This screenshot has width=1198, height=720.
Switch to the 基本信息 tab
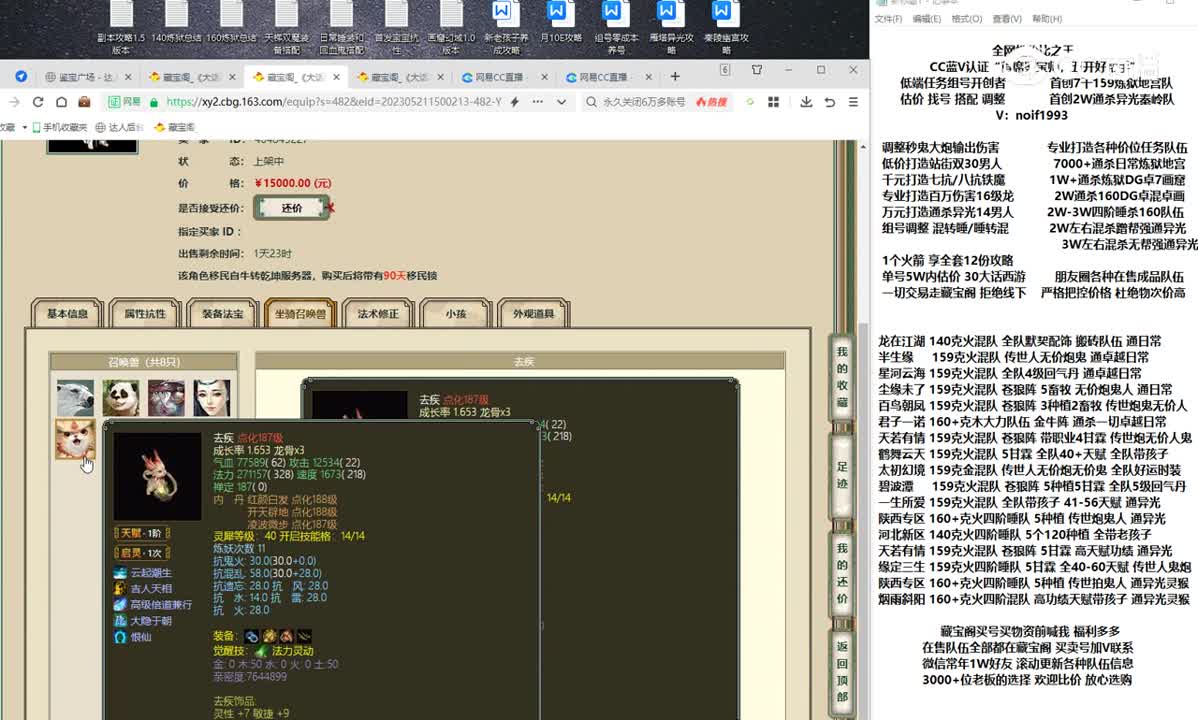(x=68, y=314)
